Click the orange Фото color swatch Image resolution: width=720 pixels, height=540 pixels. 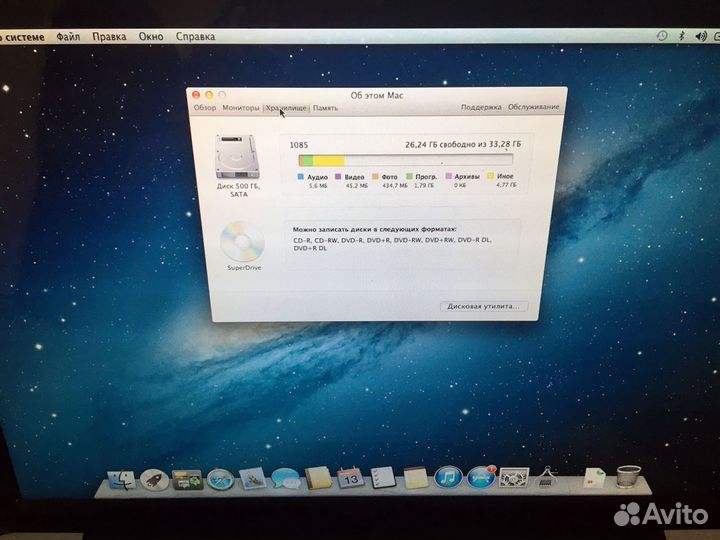[375, 176]
